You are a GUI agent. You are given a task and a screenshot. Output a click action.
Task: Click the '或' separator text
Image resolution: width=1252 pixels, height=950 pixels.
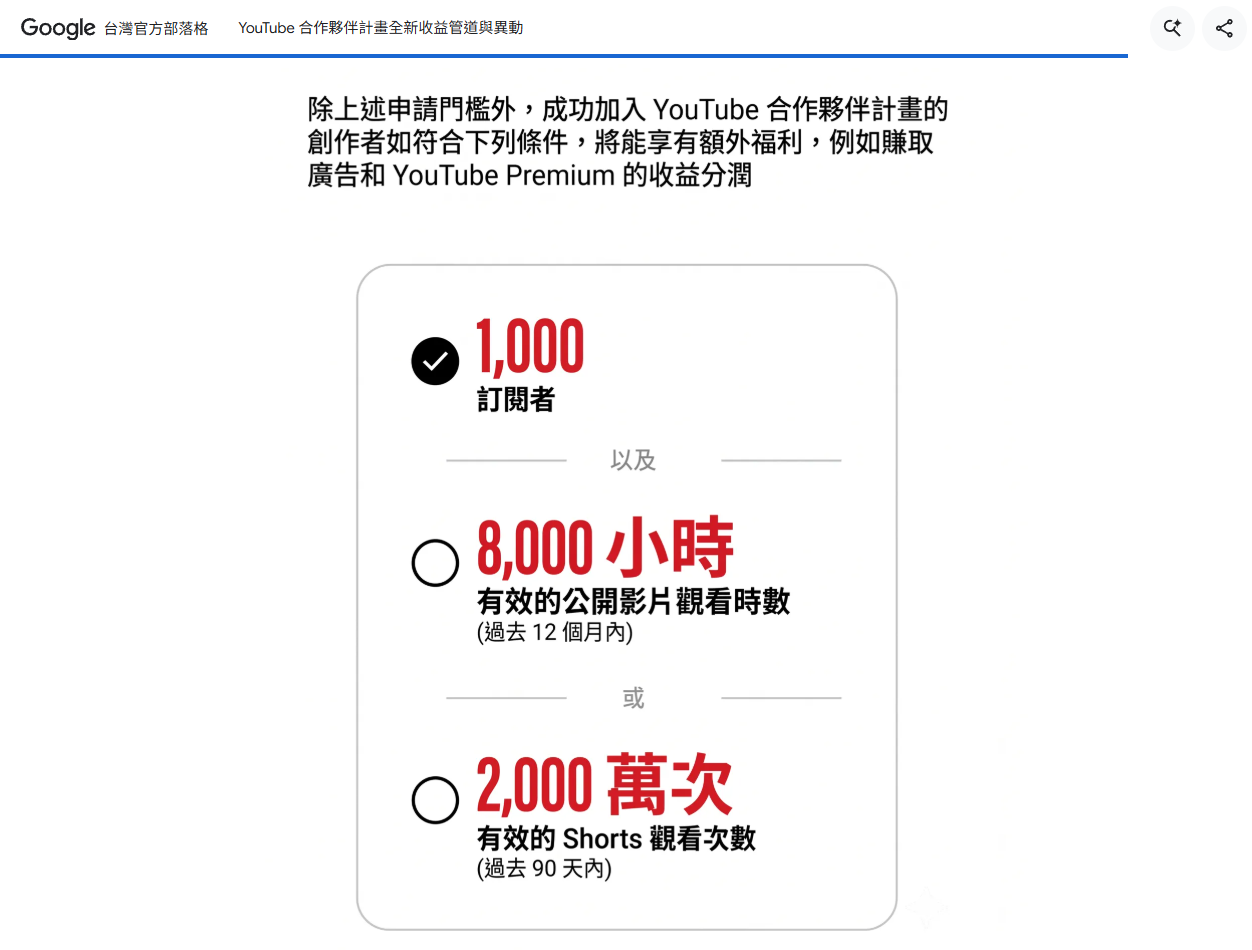633,697
